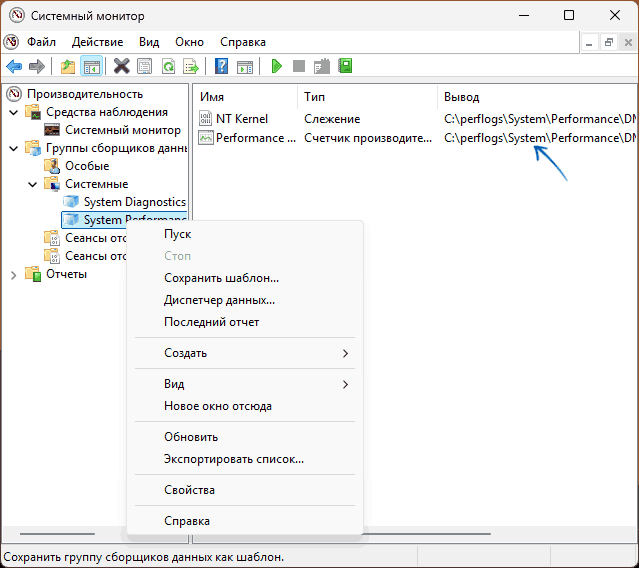Open the latest report green book icon
Viewport: 639px width, 568px height.
(345, 66)
